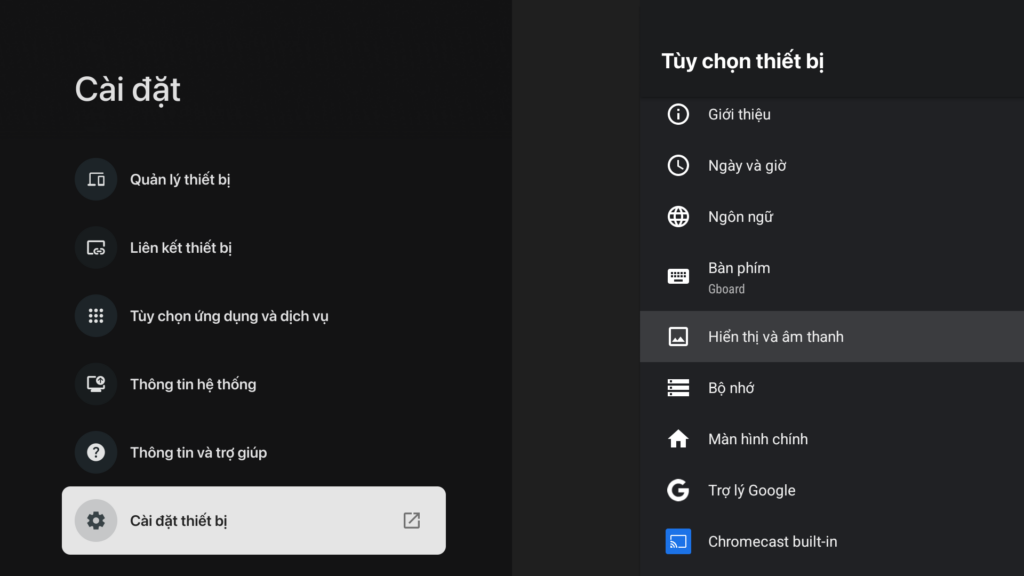Click the blue Chromecast built-in cast icon
The image size is (1024, 576).
[678, 541]
